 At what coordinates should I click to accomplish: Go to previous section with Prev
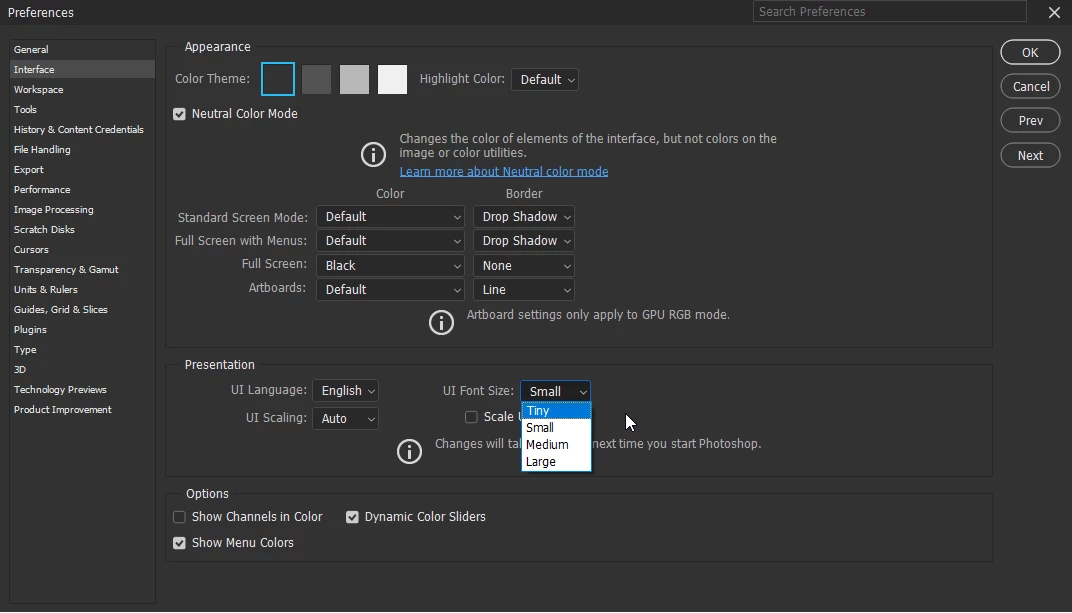point(1030,121)
